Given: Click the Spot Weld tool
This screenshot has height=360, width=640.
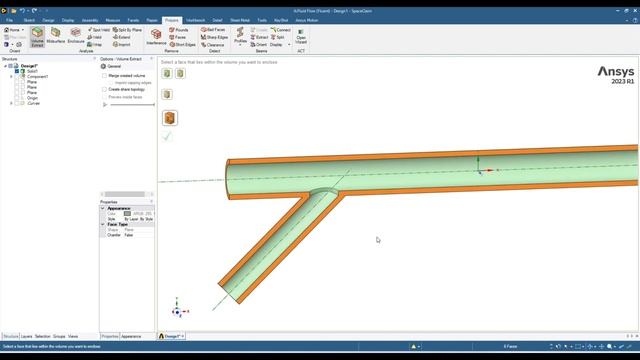Looking at the screenshot, I should (x=99, y=30).
